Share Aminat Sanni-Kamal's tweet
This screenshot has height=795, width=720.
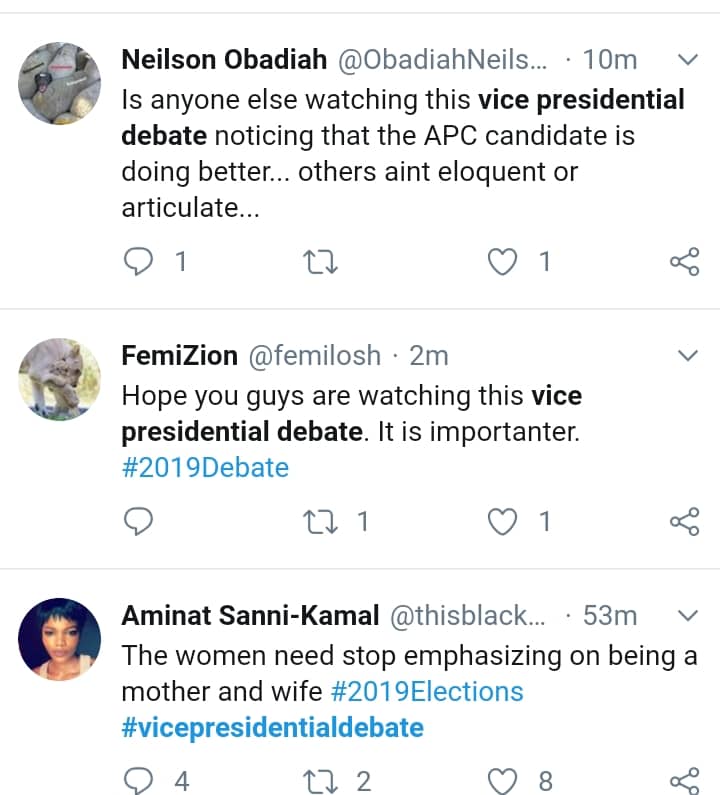tap(684, 781)
